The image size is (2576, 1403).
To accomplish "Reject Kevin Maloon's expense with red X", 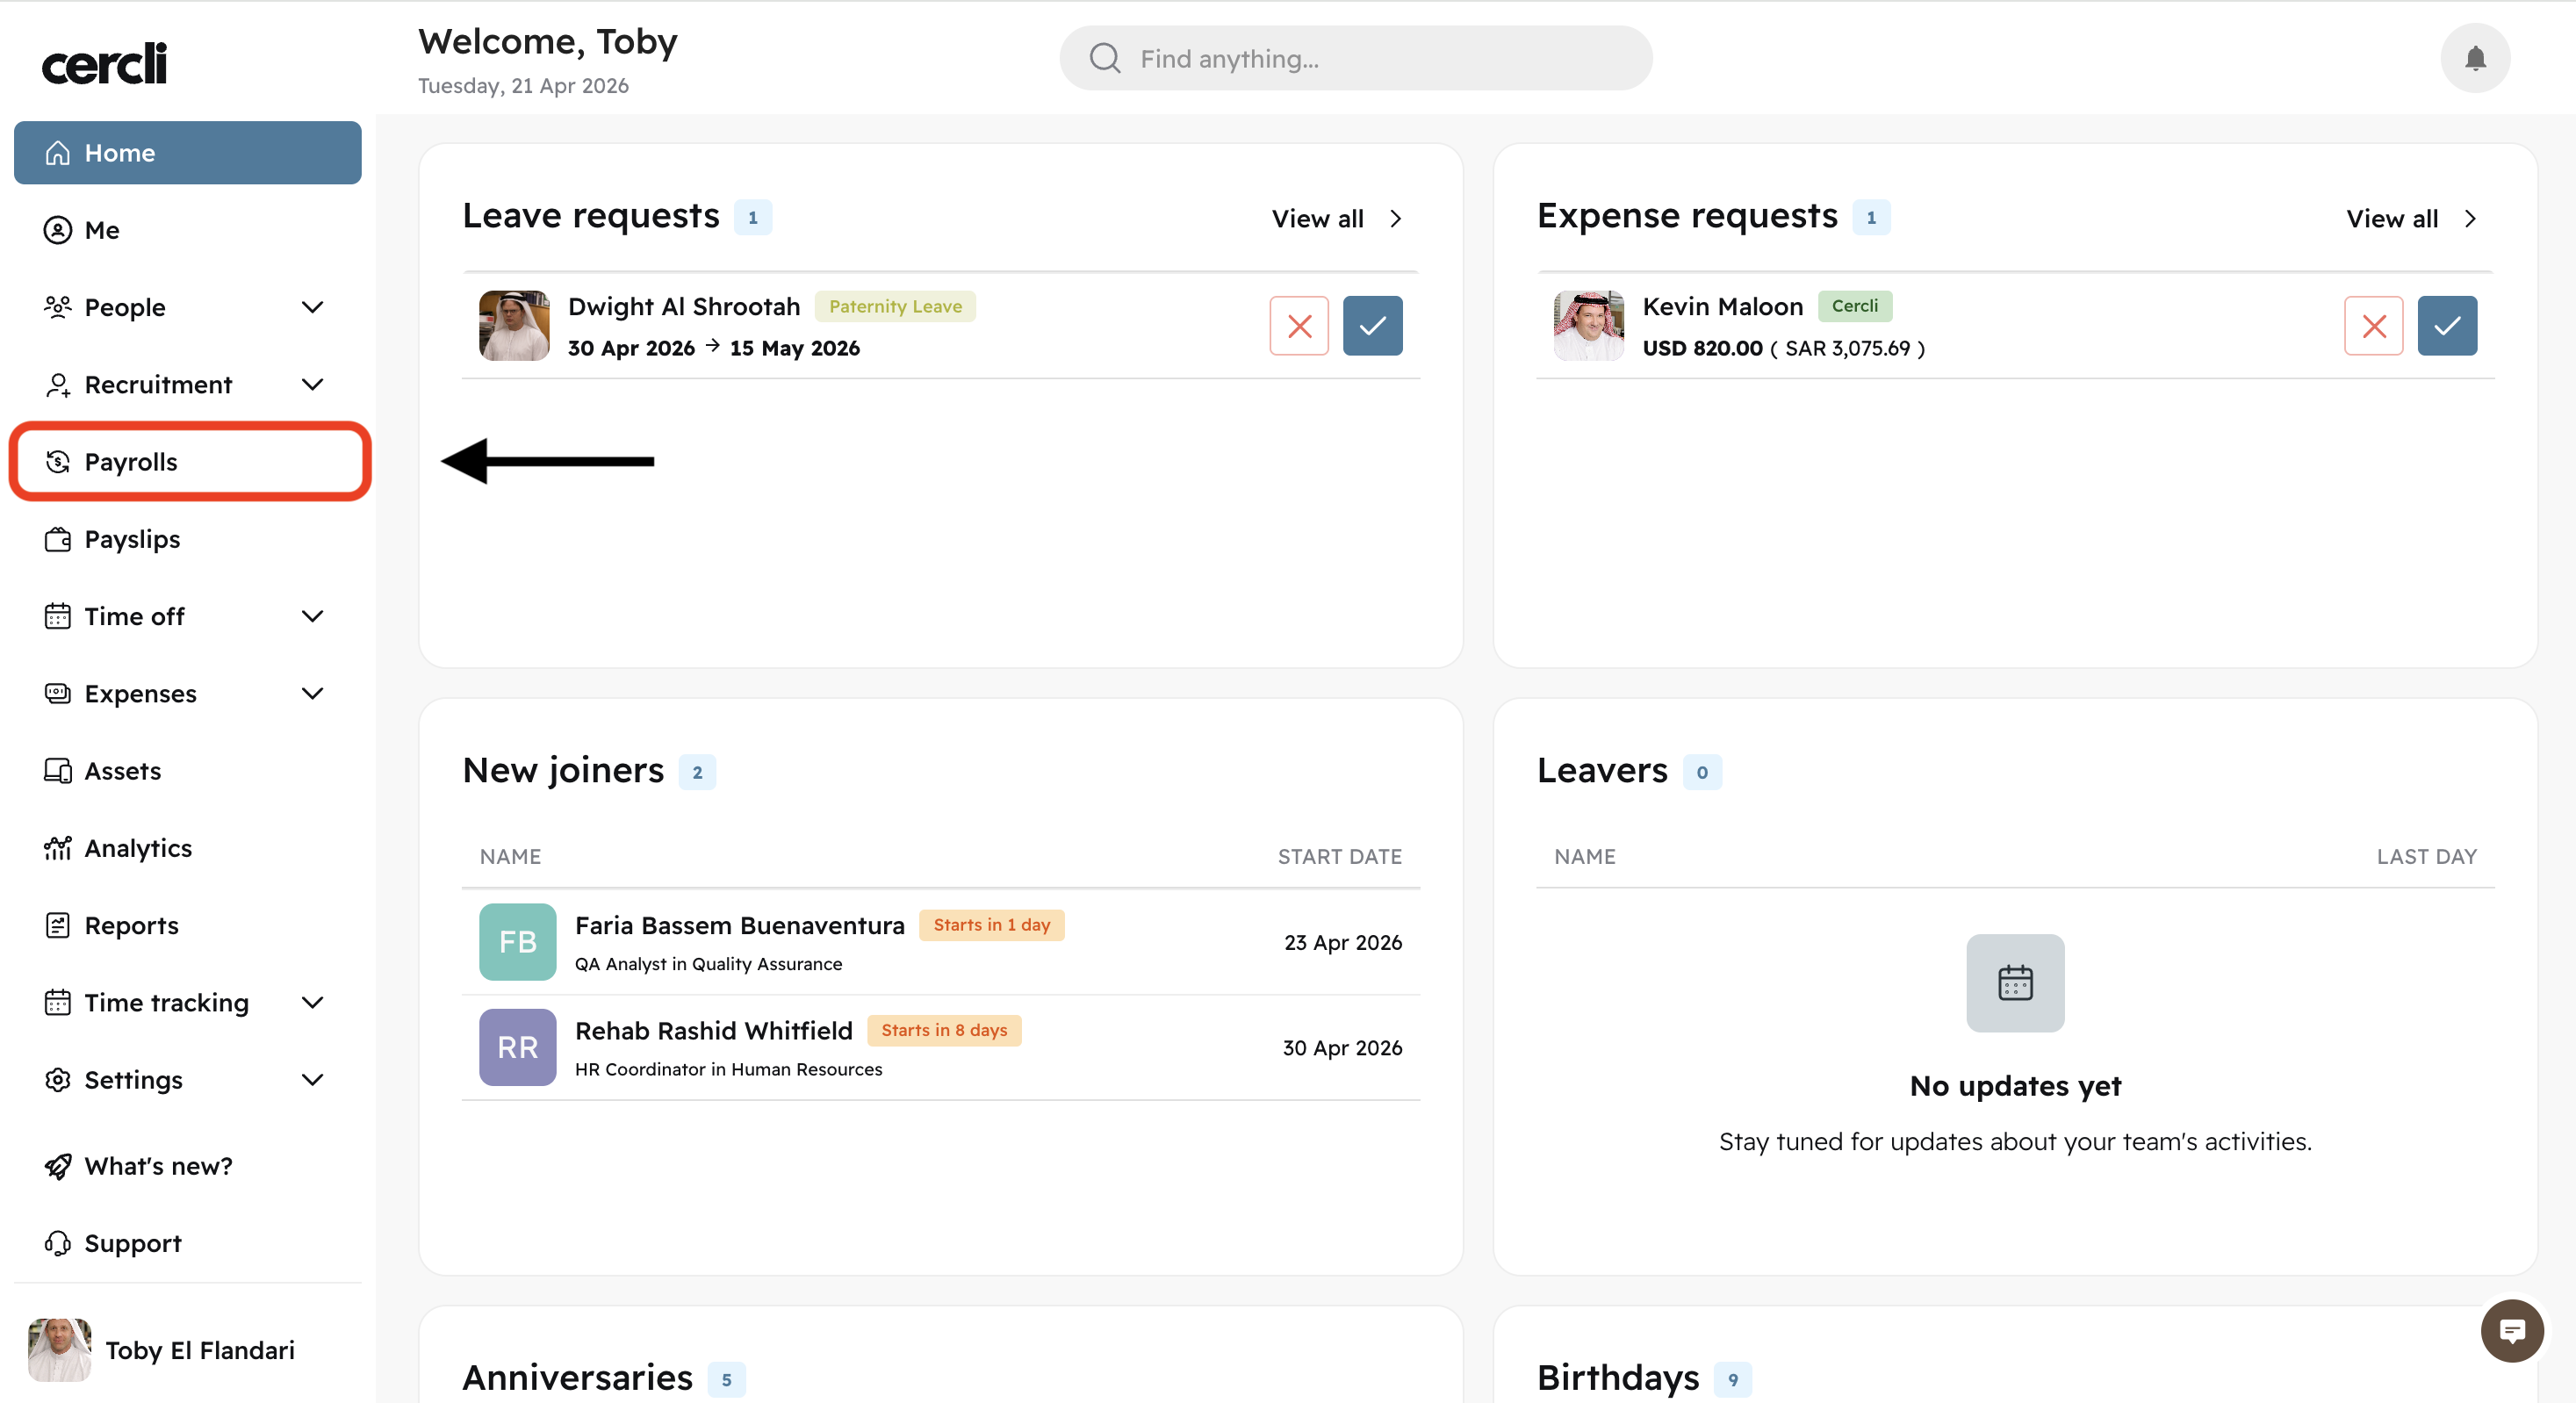I will [x=2372, y=326].
